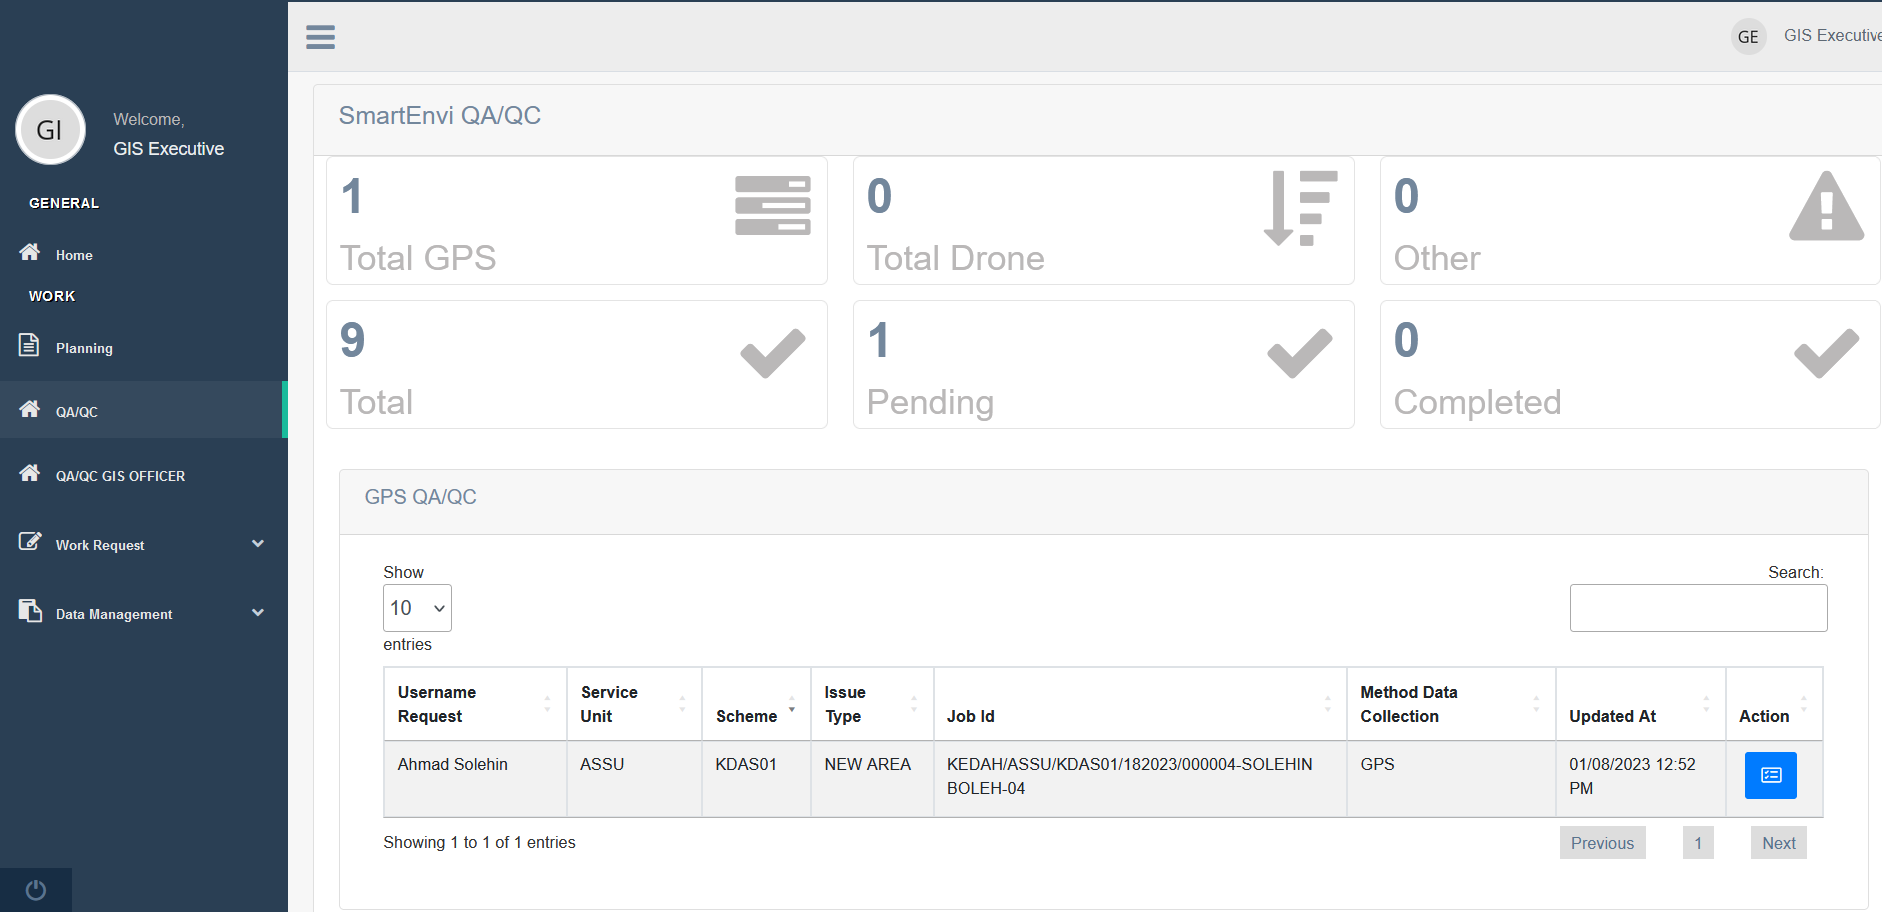Viewport: 1882px width, 912px height.
Task: Click the power logout icon
Action: pyautogui.click(x=36, y=890)
